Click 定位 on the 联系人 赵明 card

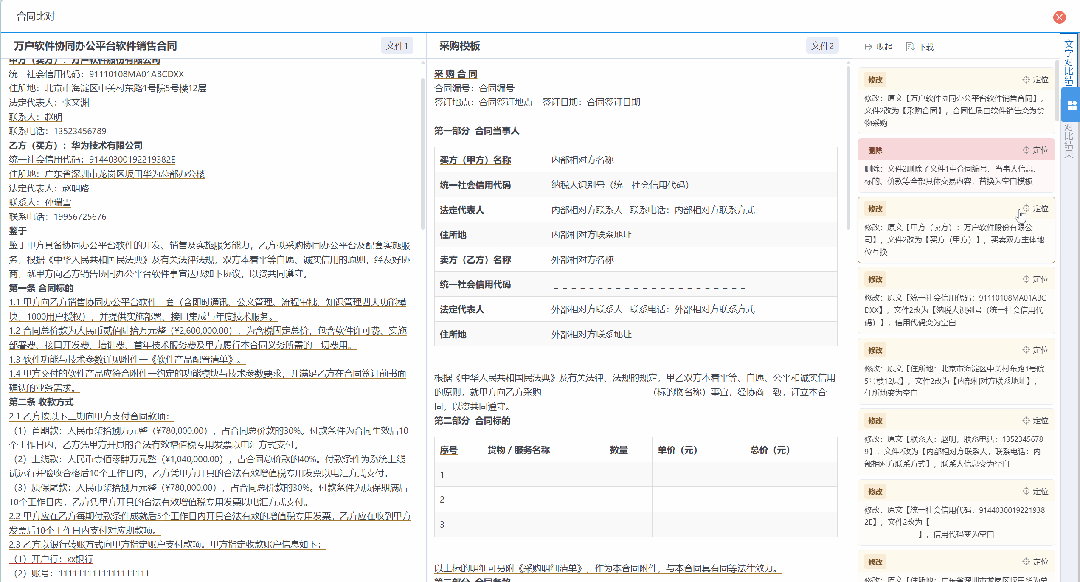pyautogui.click(x=1035, y=420)
